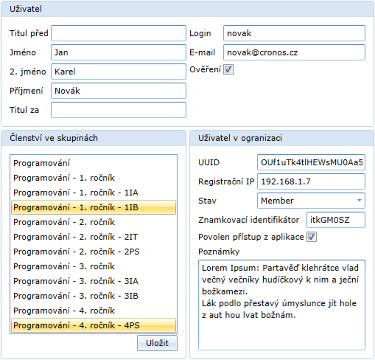This screenshot has height=360, width=375.
Task: Select Programování - 2. ročník in list
Action: pyautogui.click(x=93, y=222)
